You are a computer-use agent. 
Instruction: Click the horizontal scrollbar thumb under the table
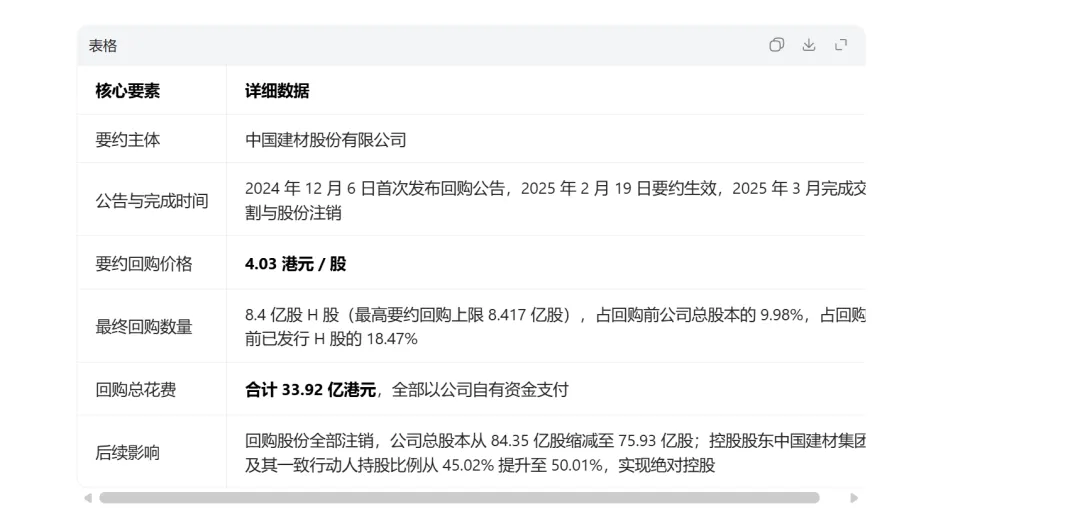pos(459,498)
